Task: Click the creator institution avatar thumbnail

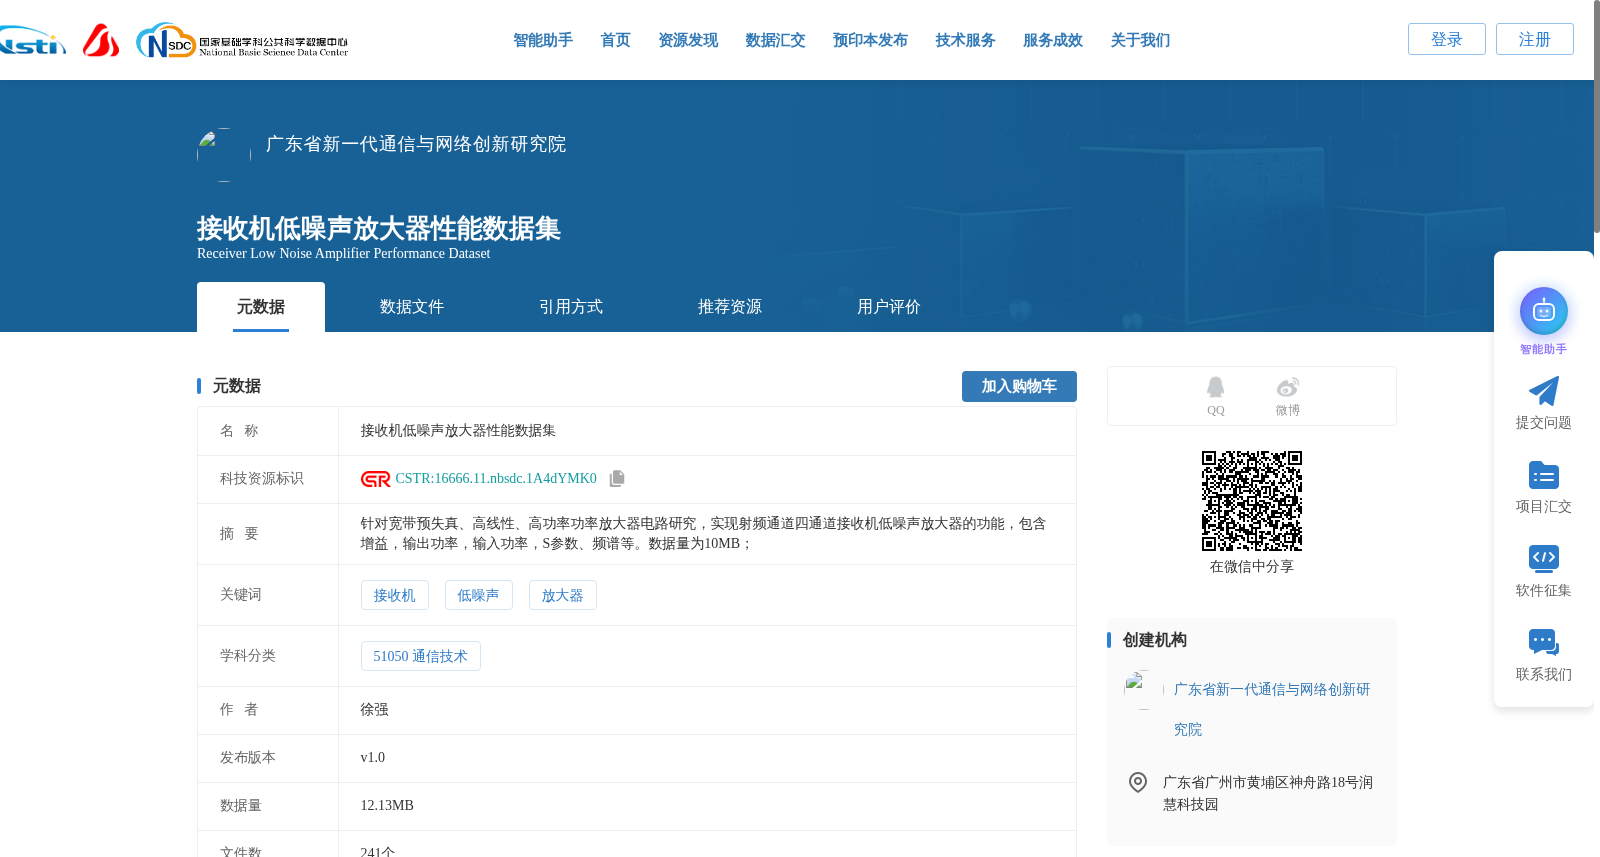Action: [1143, 690]
